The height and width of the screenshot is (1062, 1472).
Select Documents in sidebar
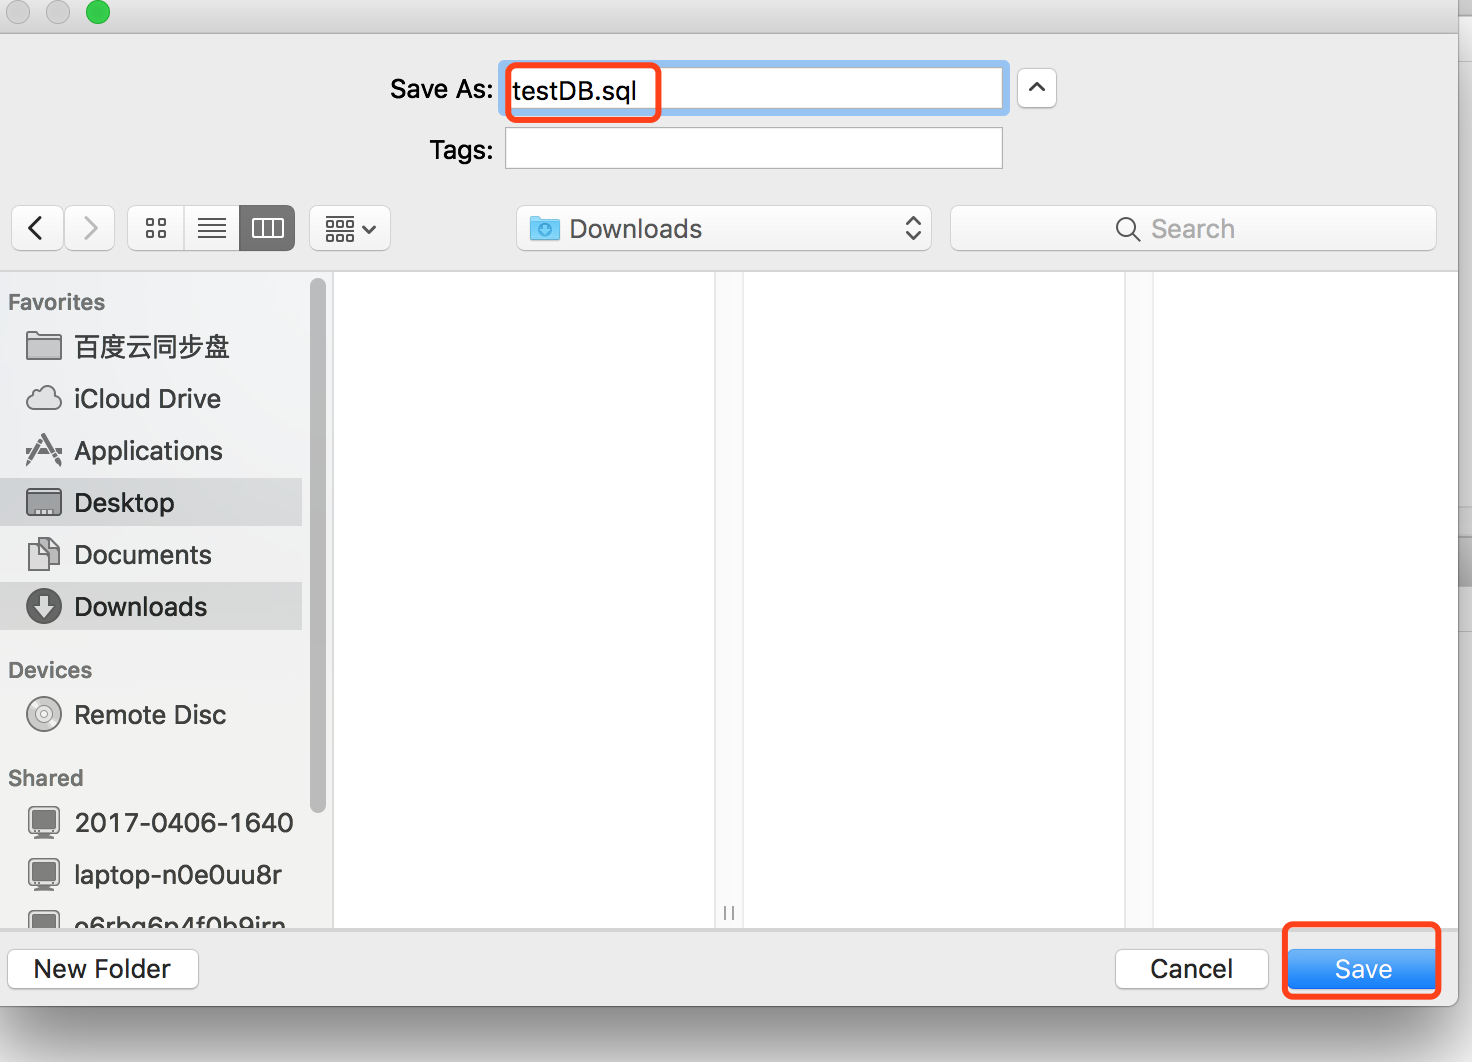151,555
